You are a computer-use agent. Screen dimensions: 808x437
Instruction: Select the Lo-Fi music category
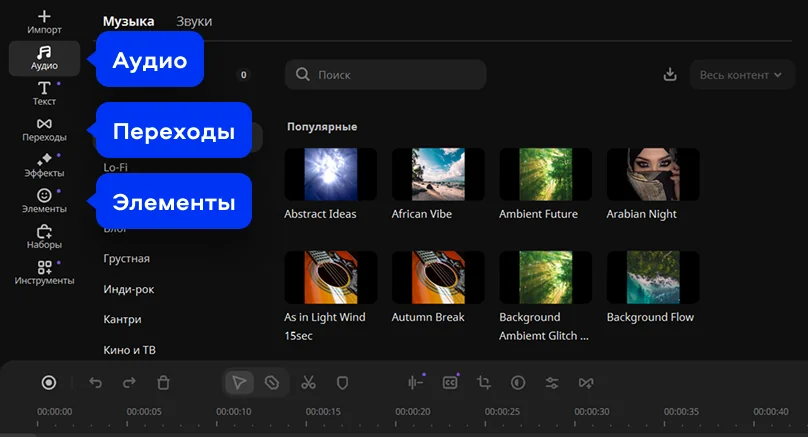pos(115,167)
